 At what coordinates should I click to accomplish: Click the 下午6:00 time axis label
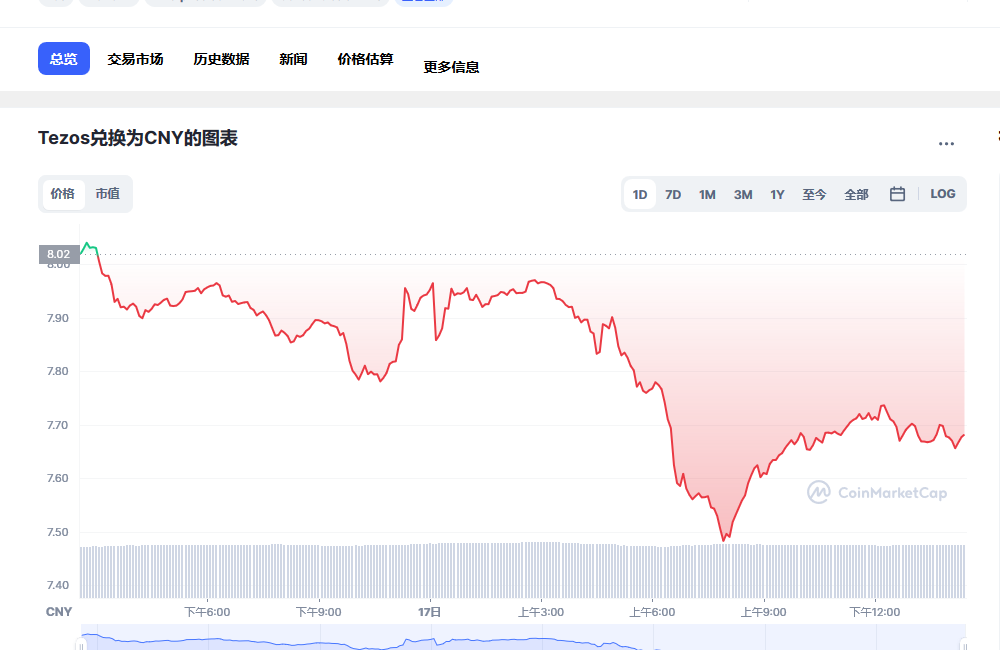tap(207, 612)
